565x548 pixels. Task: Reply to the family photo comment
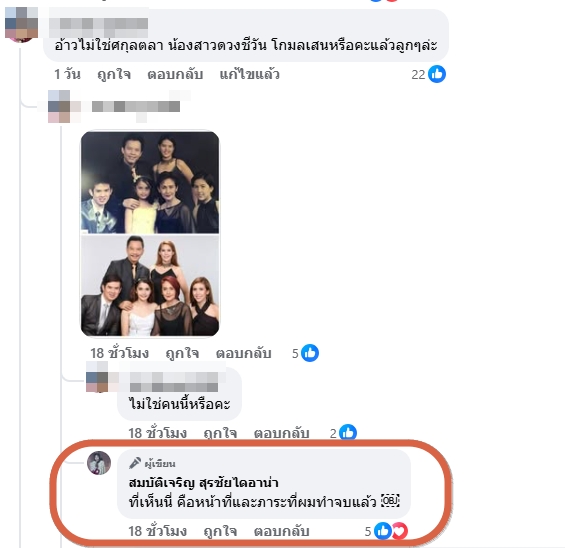point(244,353)
